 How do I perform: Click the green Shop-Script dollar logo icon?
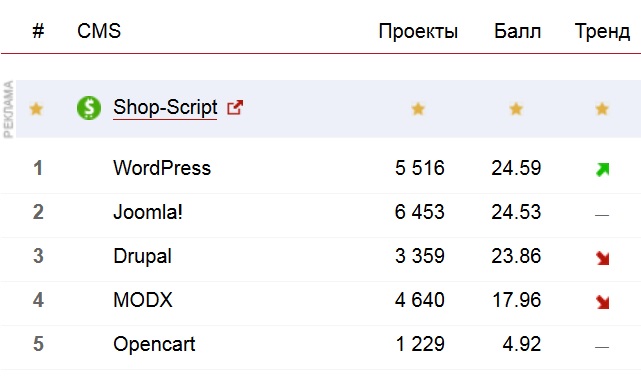pos(89,108)
